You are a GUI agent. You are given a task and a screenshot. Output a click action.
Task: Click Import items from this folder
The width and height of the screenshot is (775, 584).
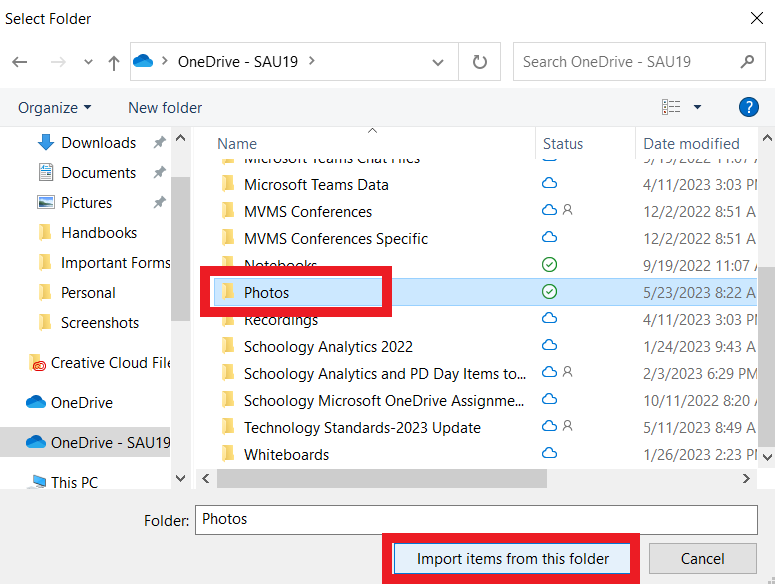(512, 559)
